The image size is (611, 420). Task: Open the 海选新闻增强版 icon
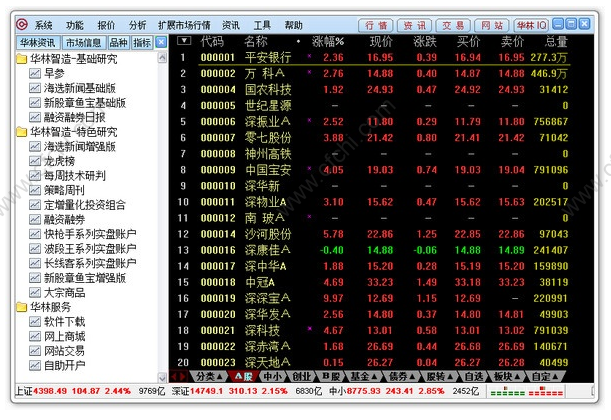pos(35,146)
